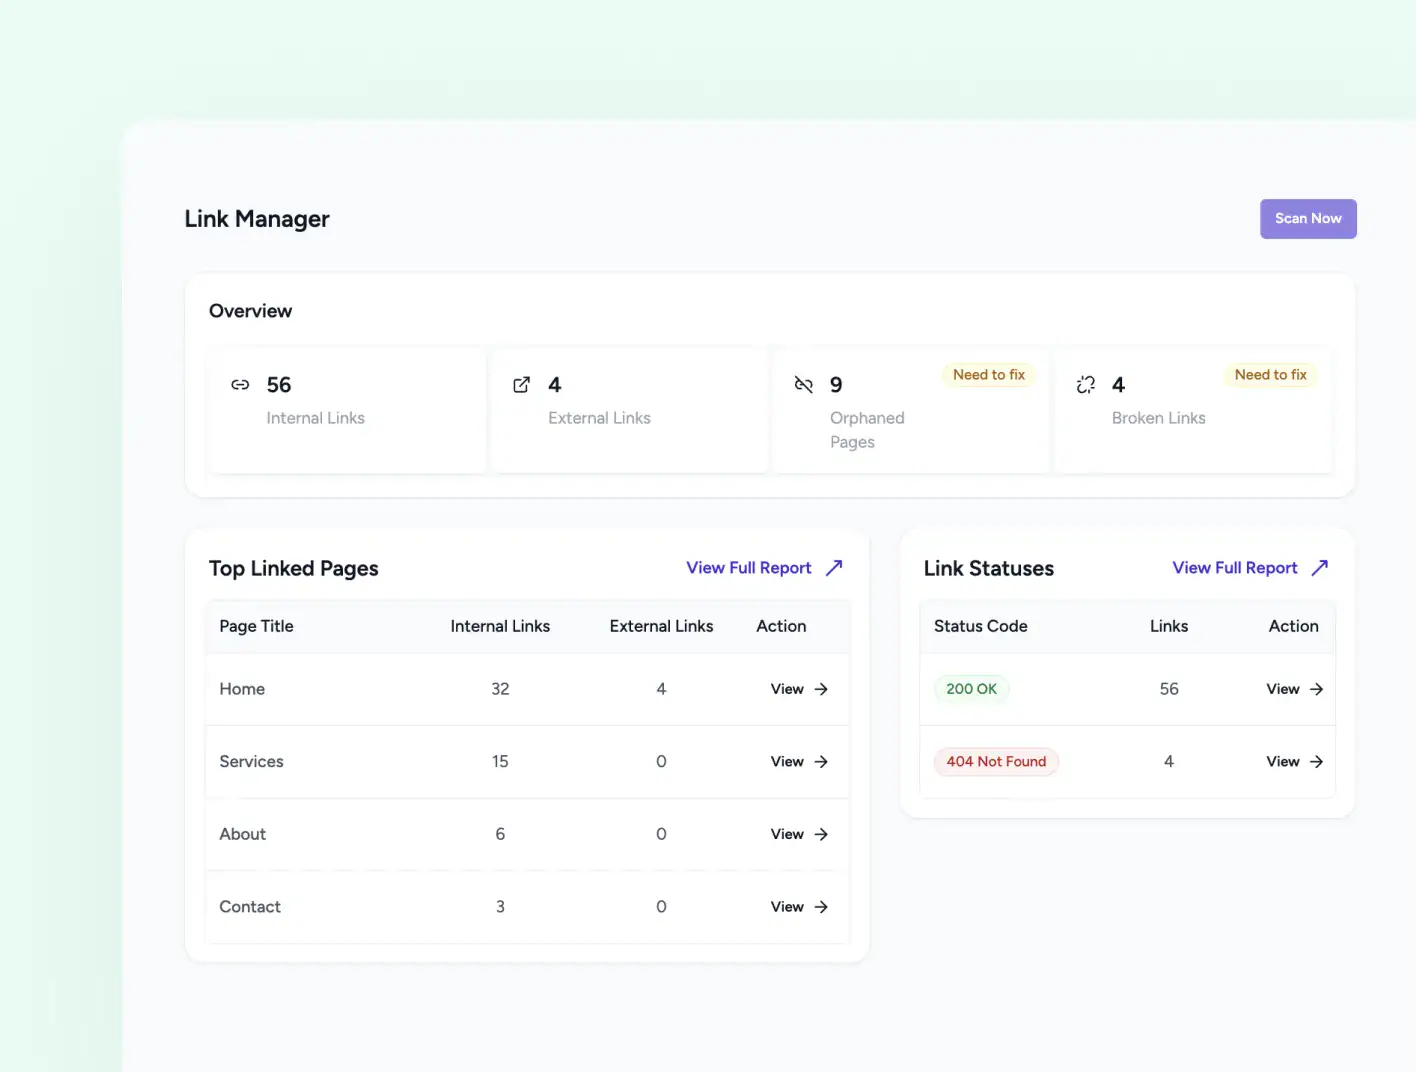Screen dimensions: 1416x1072
Task: Click the Status Code column header
Action: 981,626
